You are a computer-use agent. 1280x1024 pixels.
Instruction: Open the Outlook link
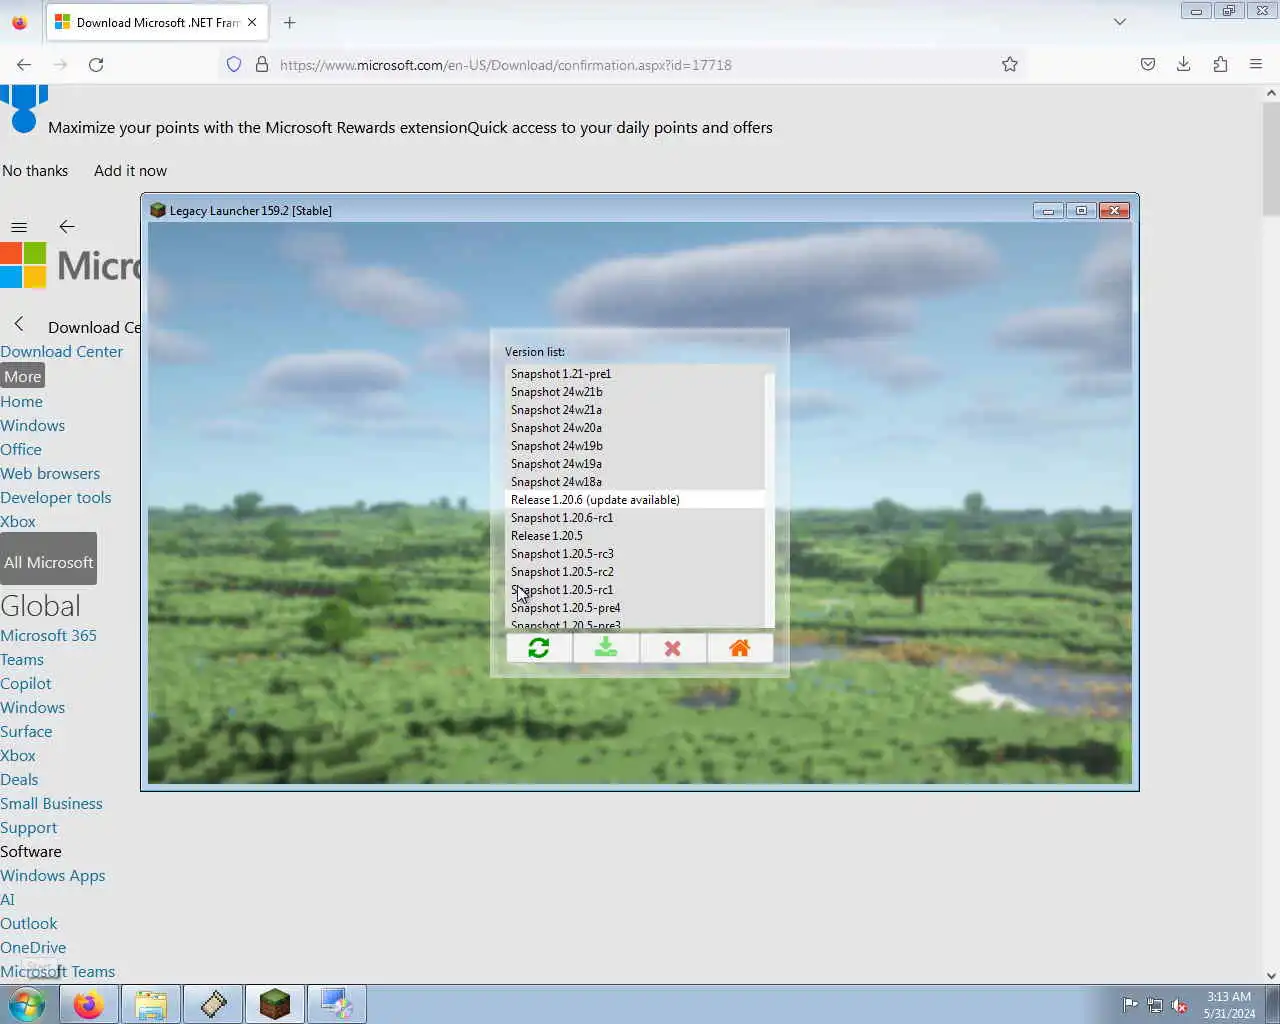[29, 924]
